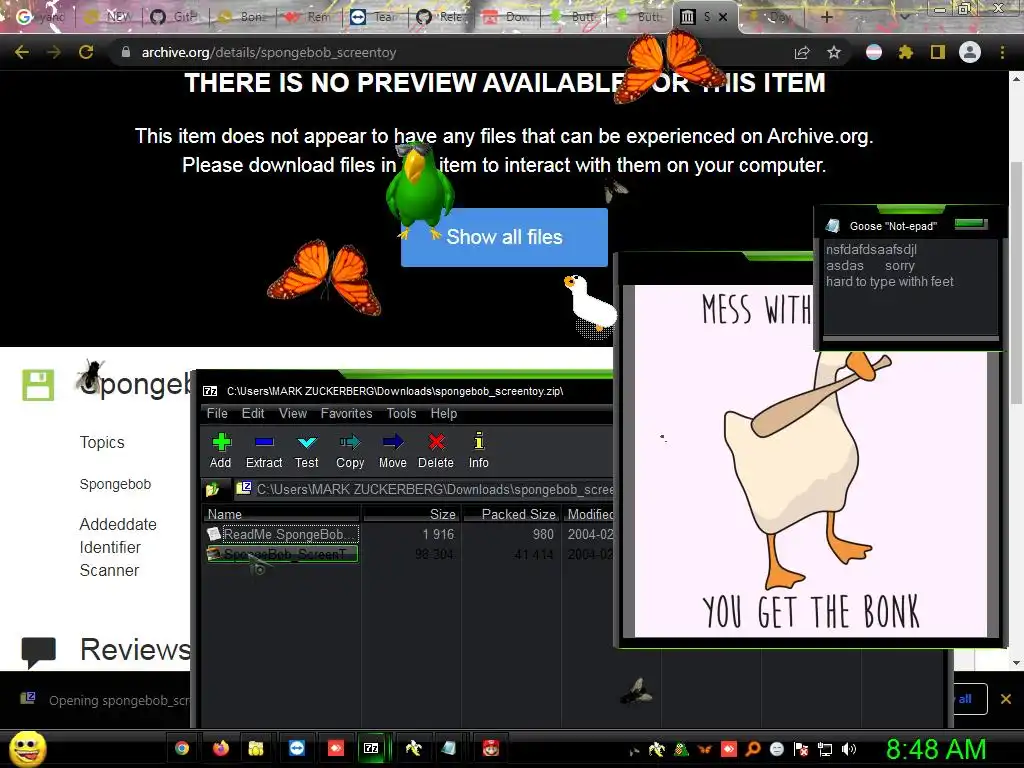1024x768 pixels.
Task: Click the network tray icon
Action: [825, 749]
